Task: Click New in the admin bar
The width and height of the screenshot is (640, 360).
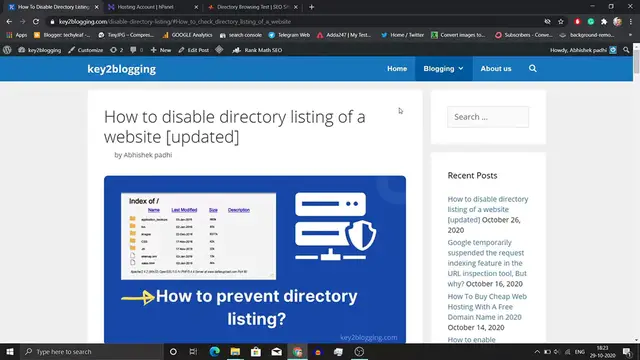Action: (x=160, y=50)
